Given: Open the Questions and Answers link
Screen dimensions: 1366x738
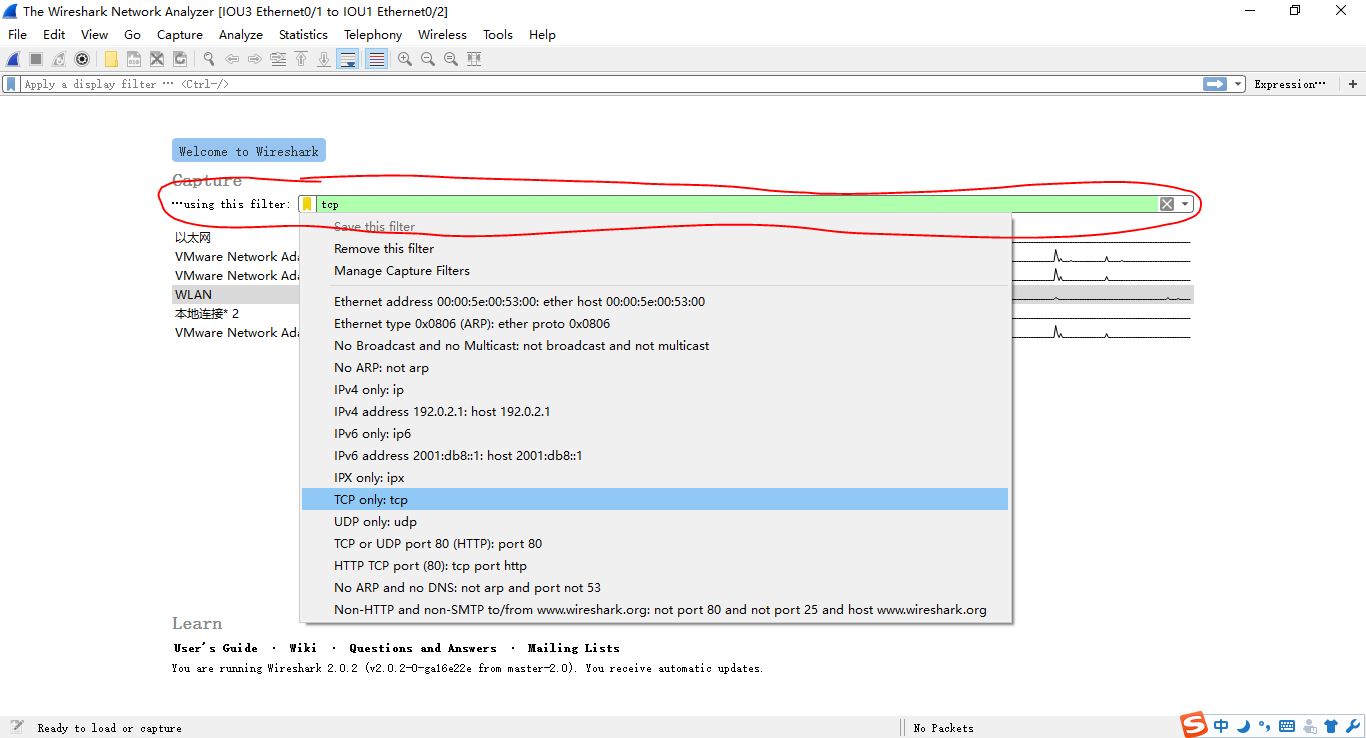Looking at the screenshot, I should tap(422, 648).
